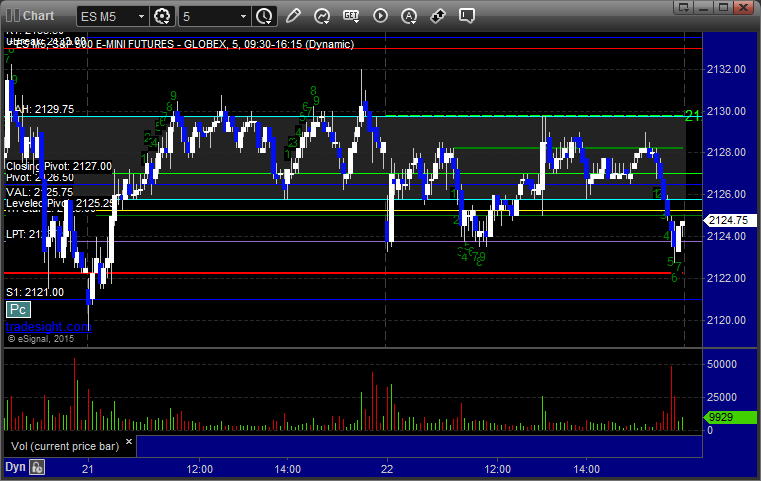Click the Chart window grip icon

tap(13, 16)
